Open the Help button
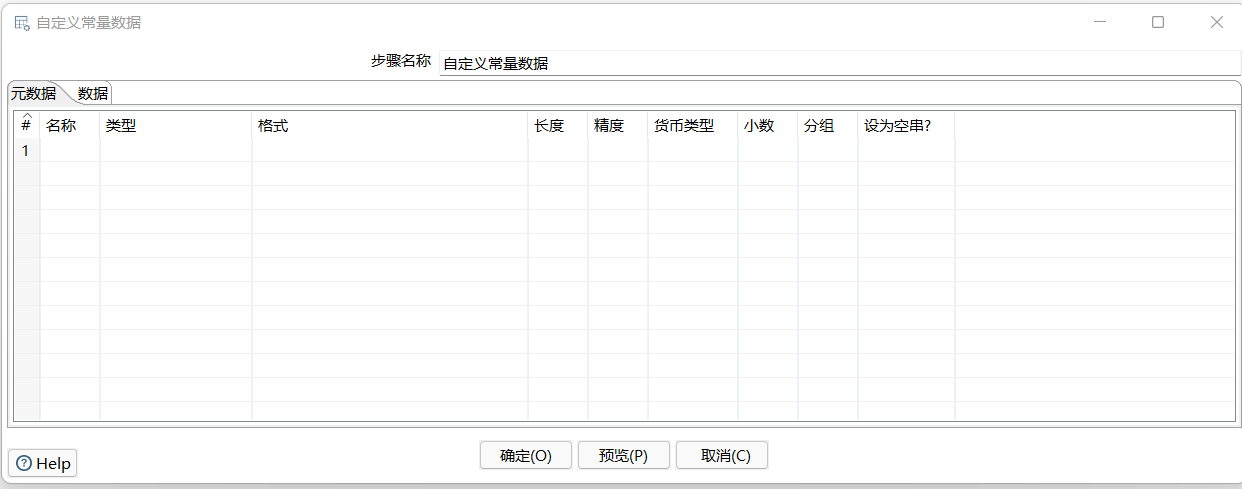1242x489 pixels. [x=43, y=463]
